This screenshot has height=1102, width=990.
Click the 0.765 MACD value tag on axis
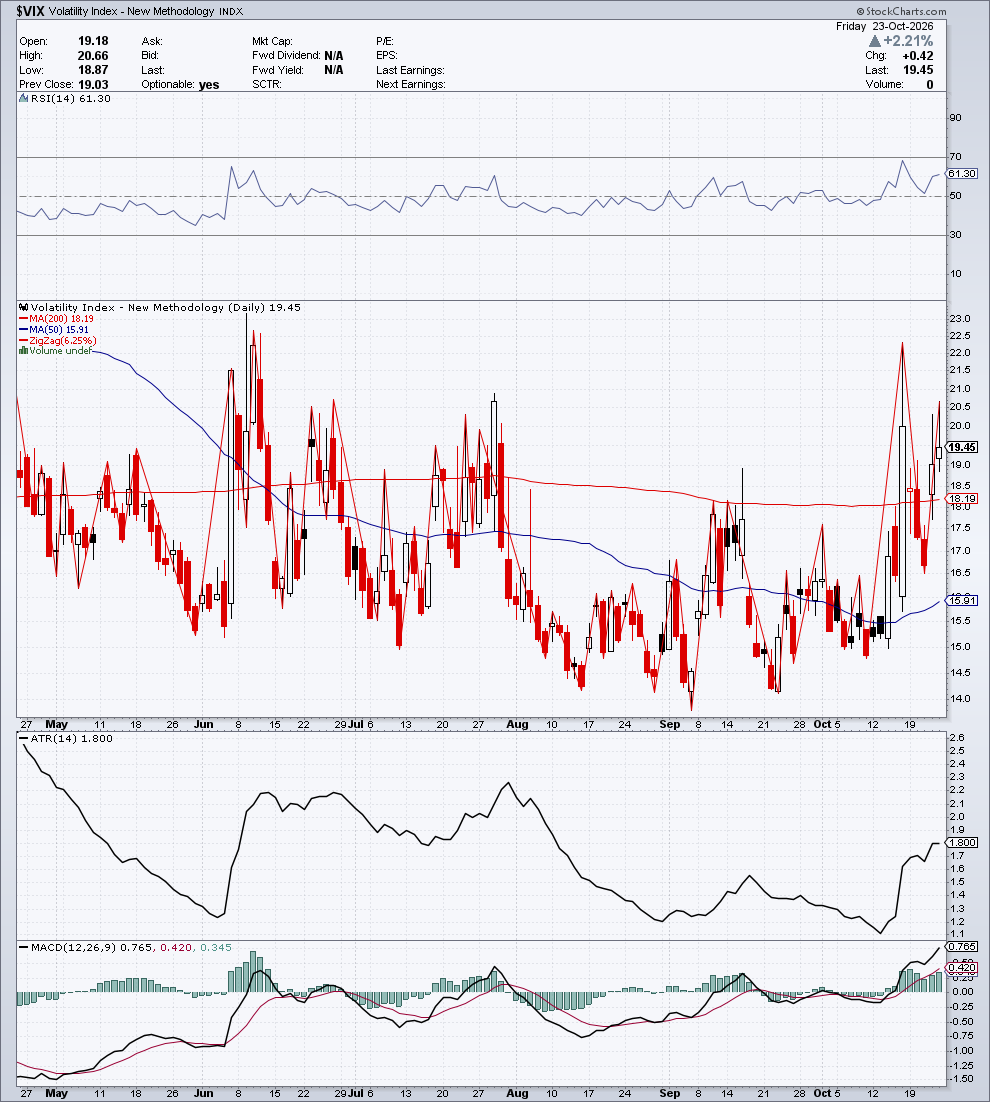point(962,947)
